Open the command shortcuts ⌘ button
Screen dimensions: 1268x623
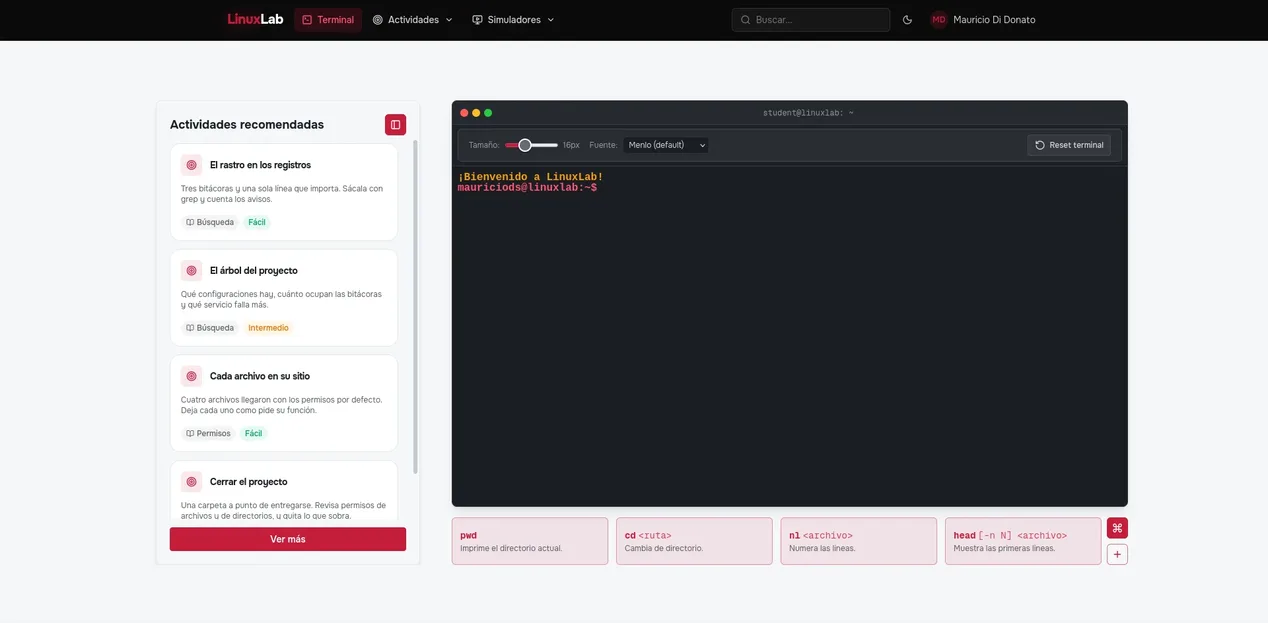(x=1117, y=528)
